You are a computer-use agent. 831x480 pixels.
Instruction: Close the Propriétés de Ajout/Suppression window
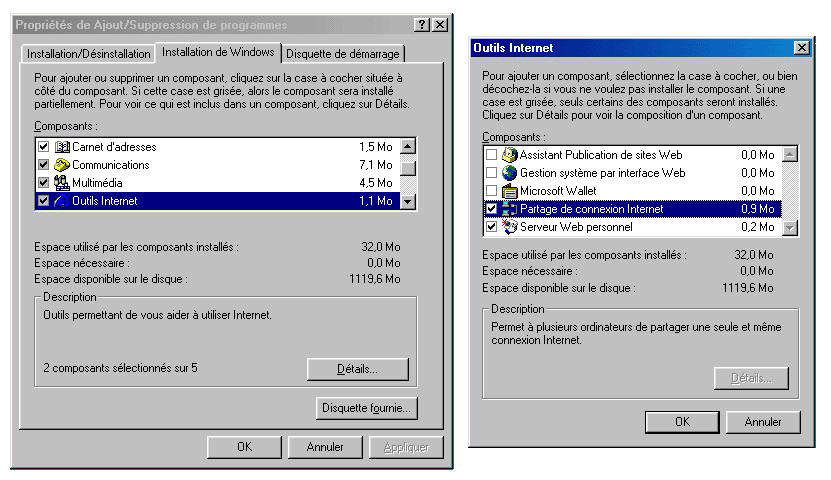click(440, 25)
